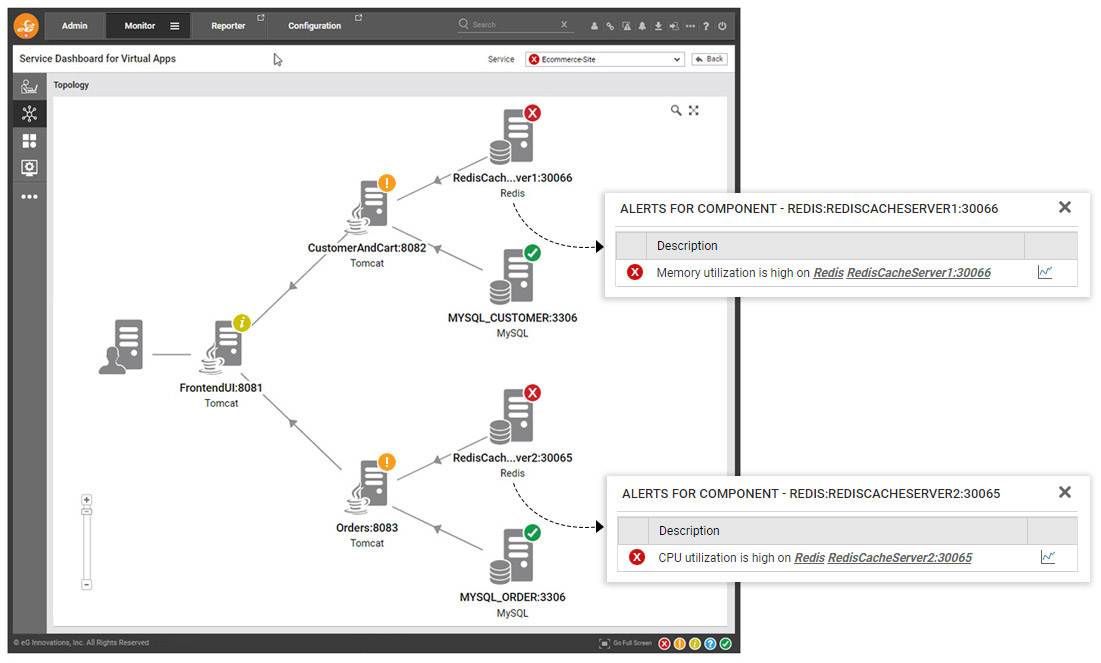Click zoom in plus on topology slider

[86, 500]
